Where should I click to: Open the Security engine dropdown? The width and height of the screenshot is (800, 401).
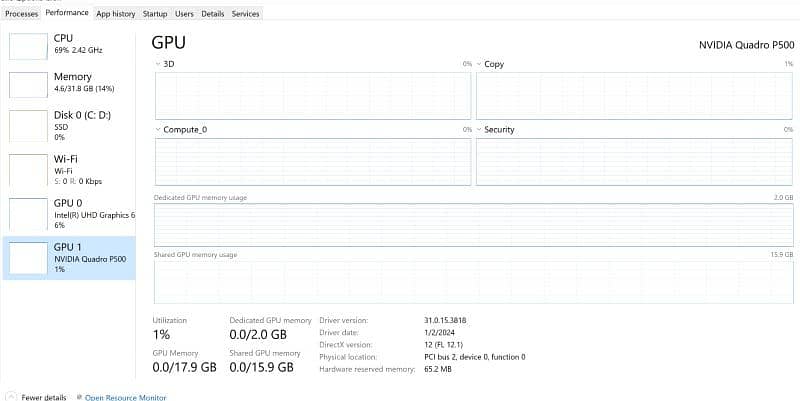(479, 130)
